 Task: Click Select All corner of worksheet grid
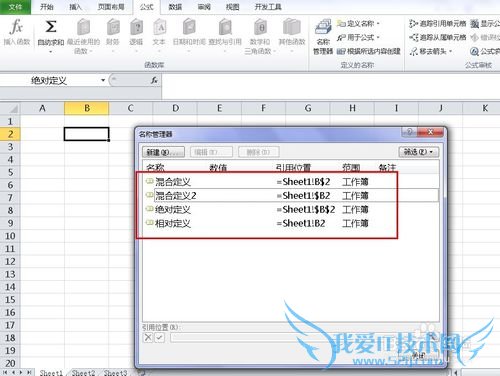(x=10, y=108)
